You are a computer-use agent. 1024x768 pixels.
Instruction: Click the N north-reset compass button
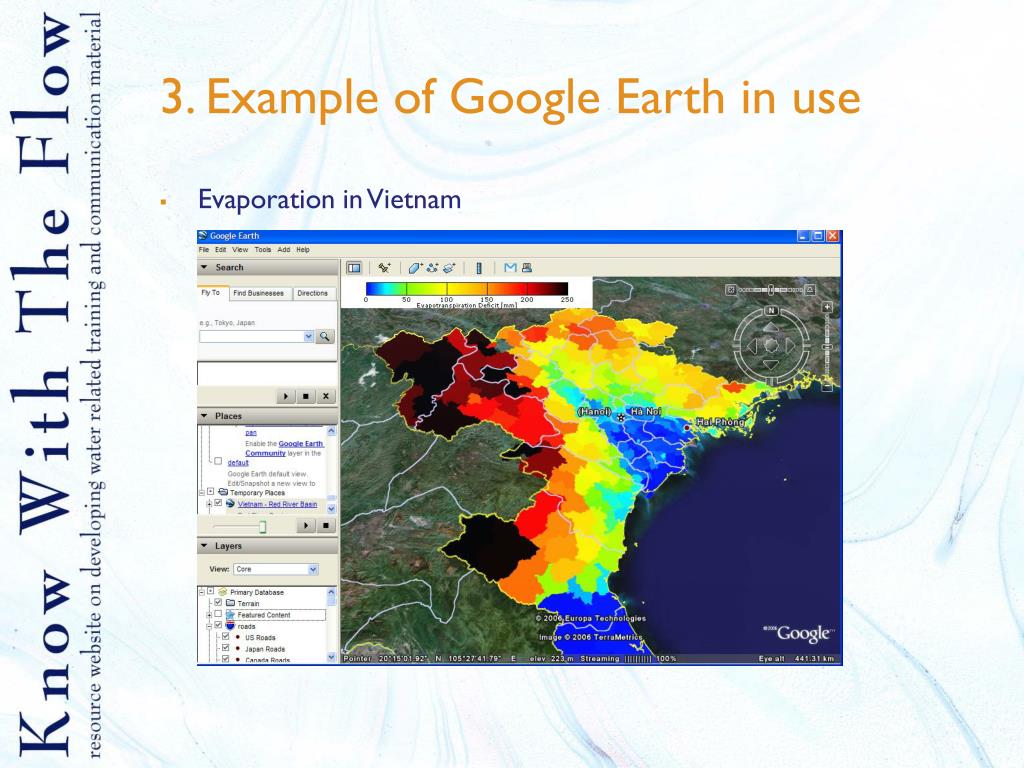point(771,311)
